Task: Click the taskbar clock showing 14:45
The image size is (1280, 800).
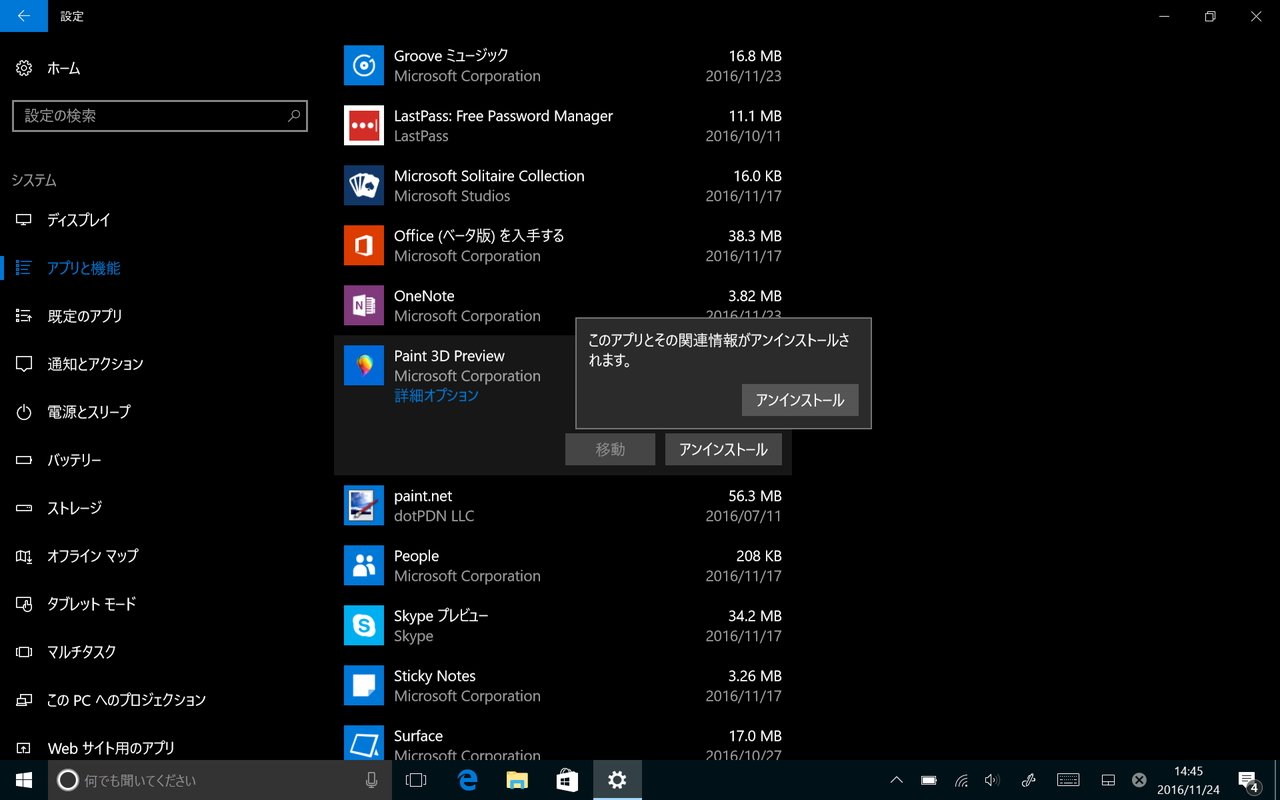Action: coord(1188,780)
